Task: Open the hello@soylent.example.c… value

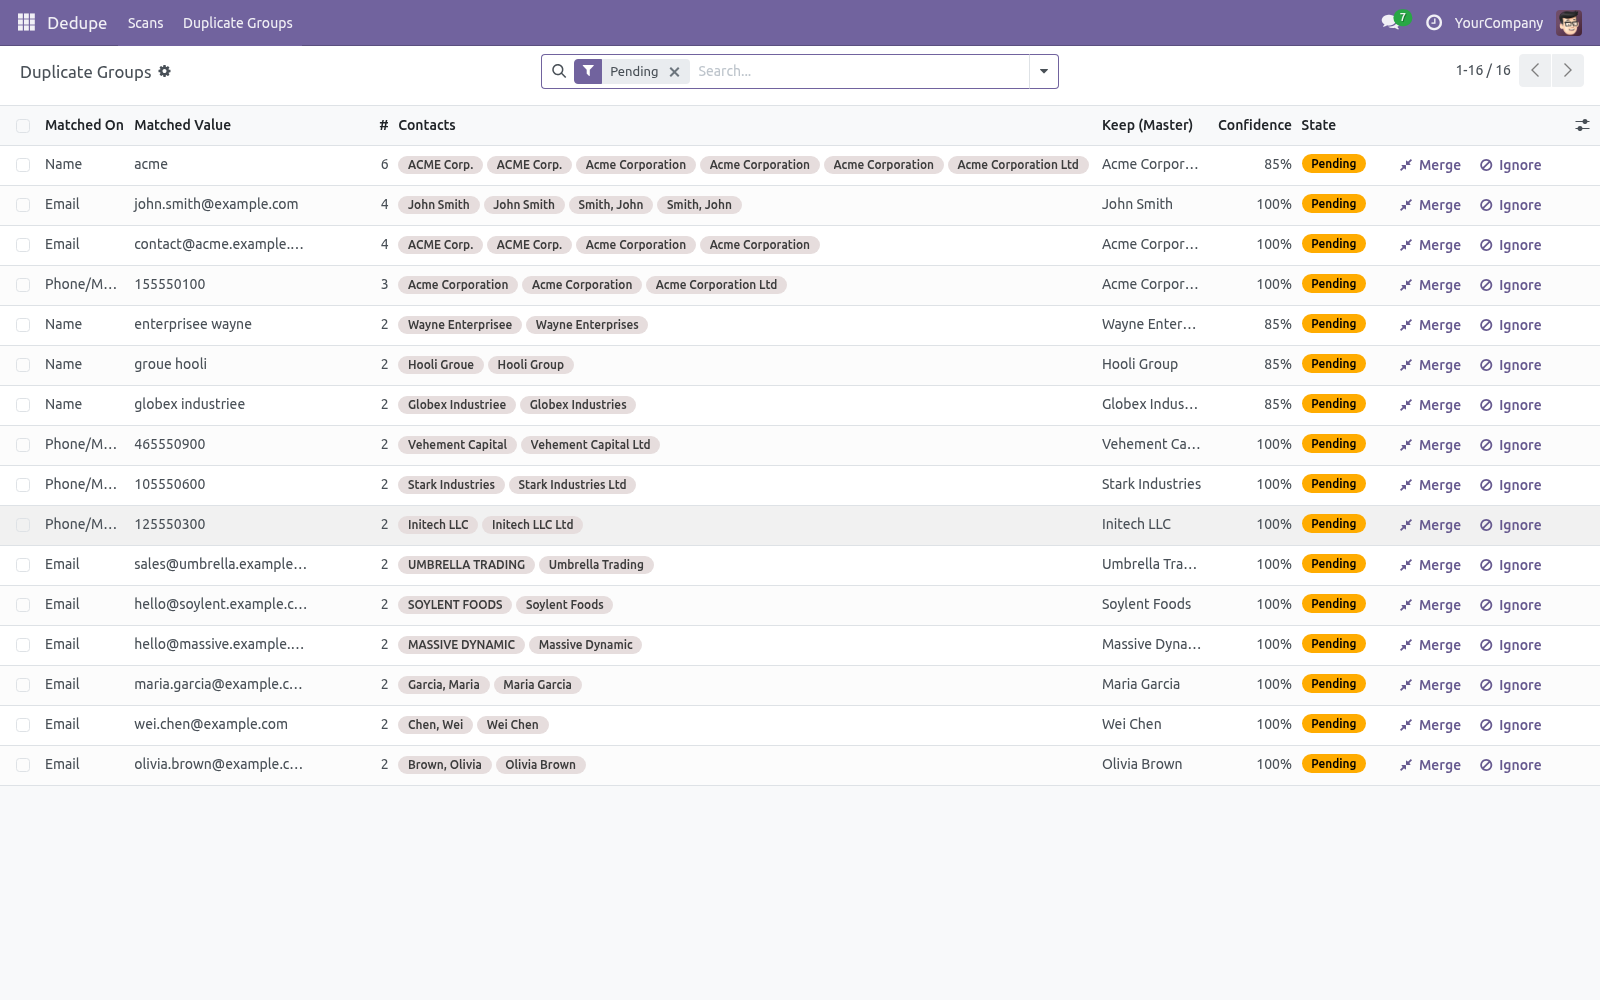Action: [x=221, y=604]
